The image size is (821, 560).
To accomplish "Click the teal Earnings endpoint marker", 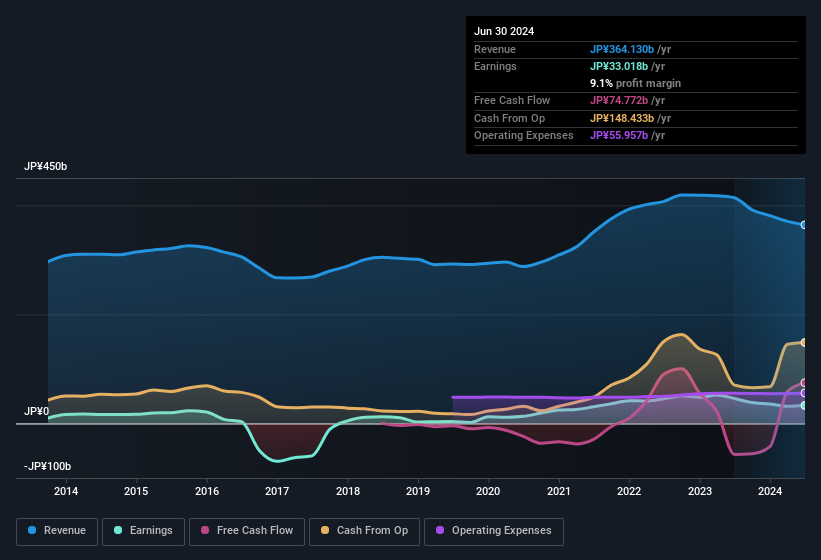I will click(804, 405).
